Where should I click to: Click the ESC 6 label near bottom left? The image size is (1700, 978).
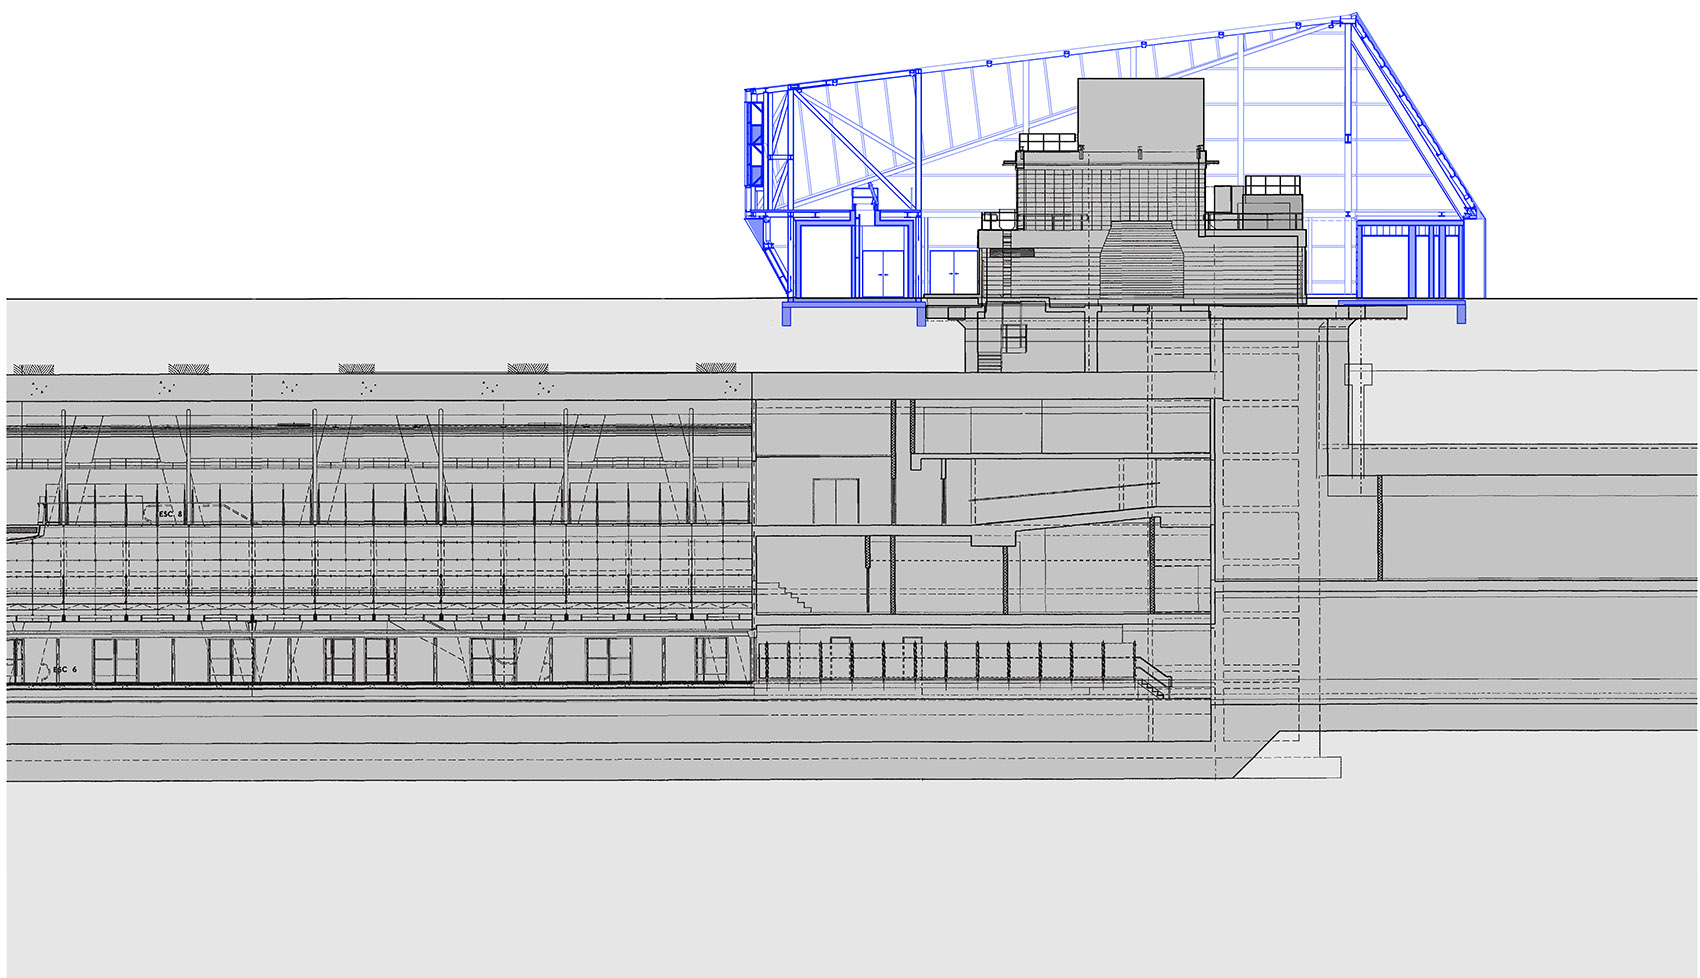66,668
